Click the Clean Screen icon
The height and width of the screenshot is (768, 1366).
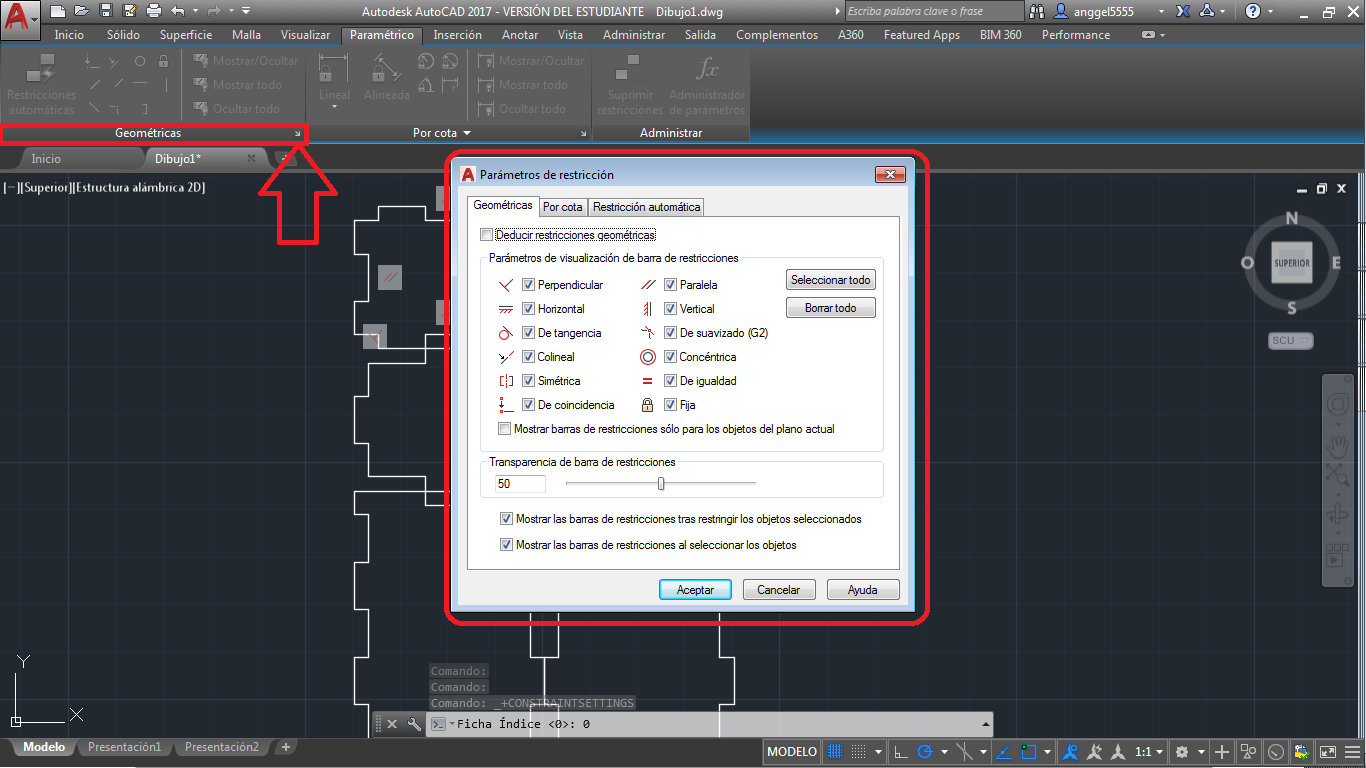coord(1328,751)
